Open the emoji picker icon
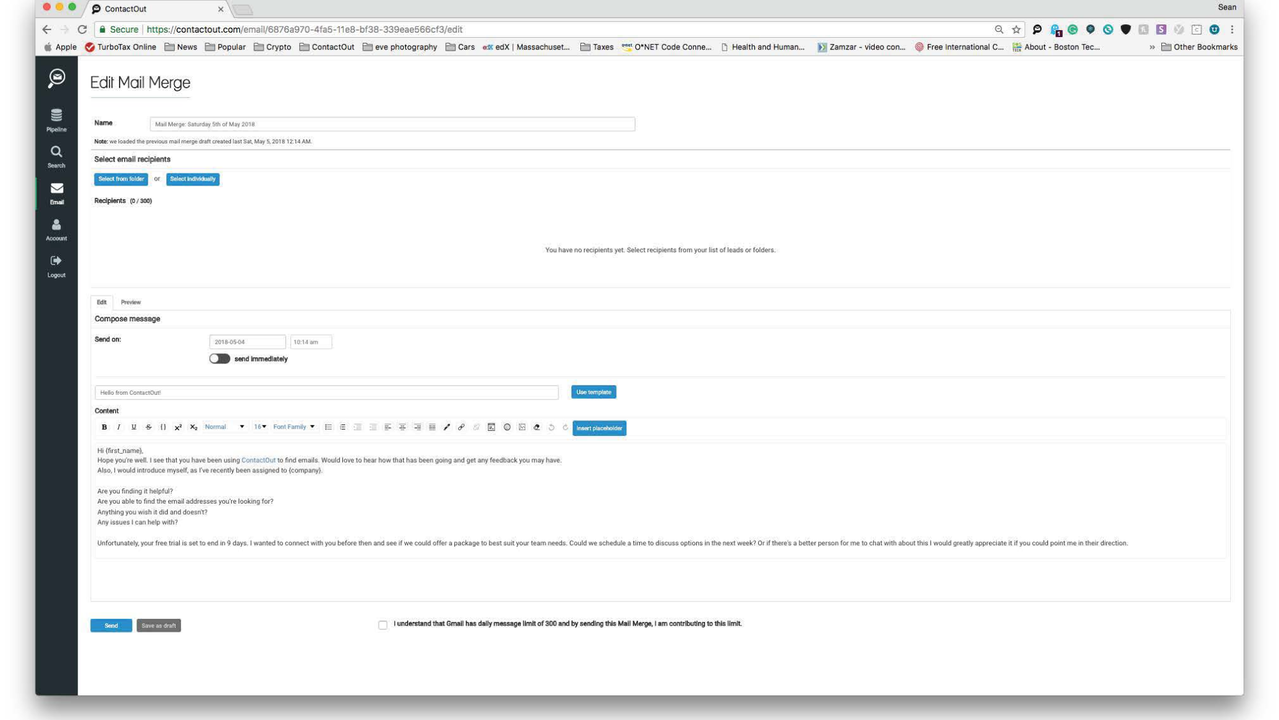This screenshot has width=1279, height=720. click(506, 427)
